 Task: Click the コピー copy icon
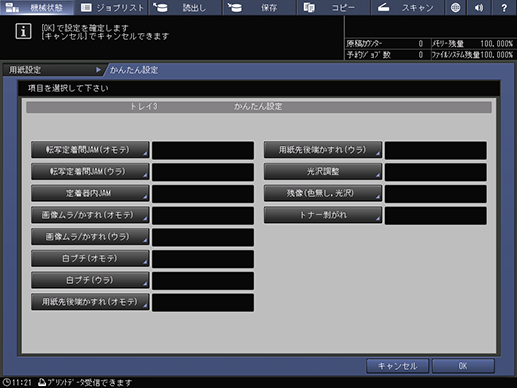[x=309, y=7]
